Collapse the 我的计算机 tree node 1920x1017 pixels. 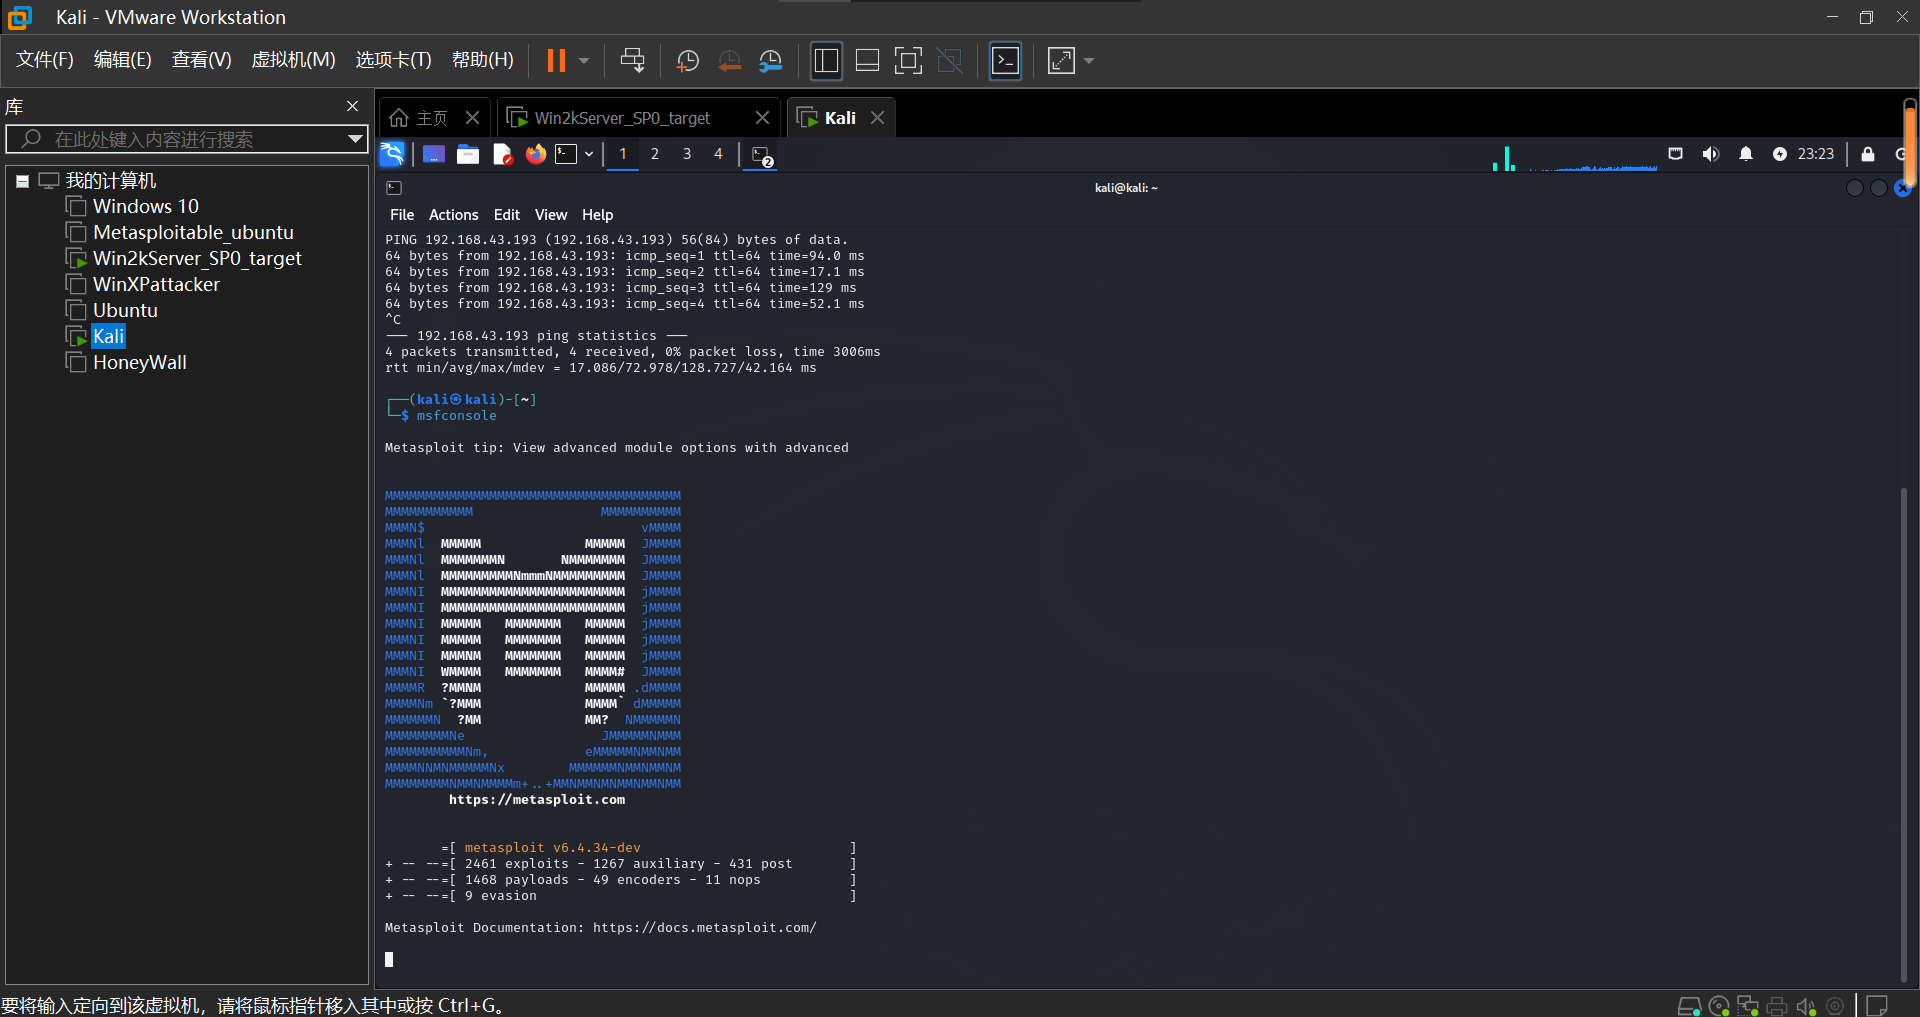(x=22, y=181)
